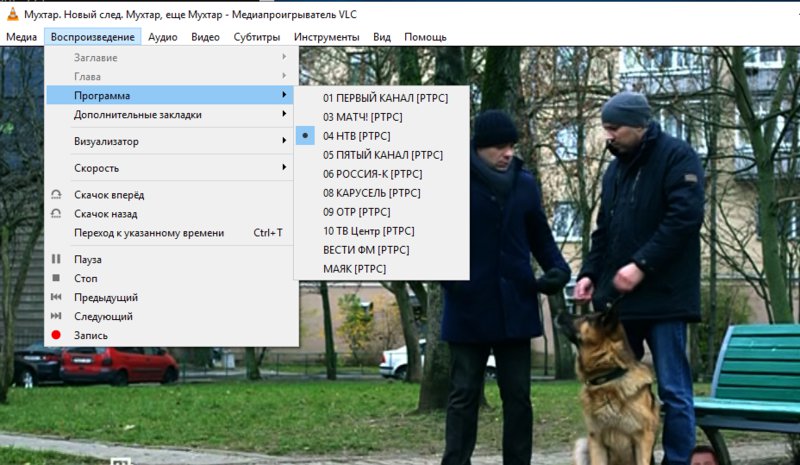Click the Previous track icon
800x465 pixels.
point(56,298)
